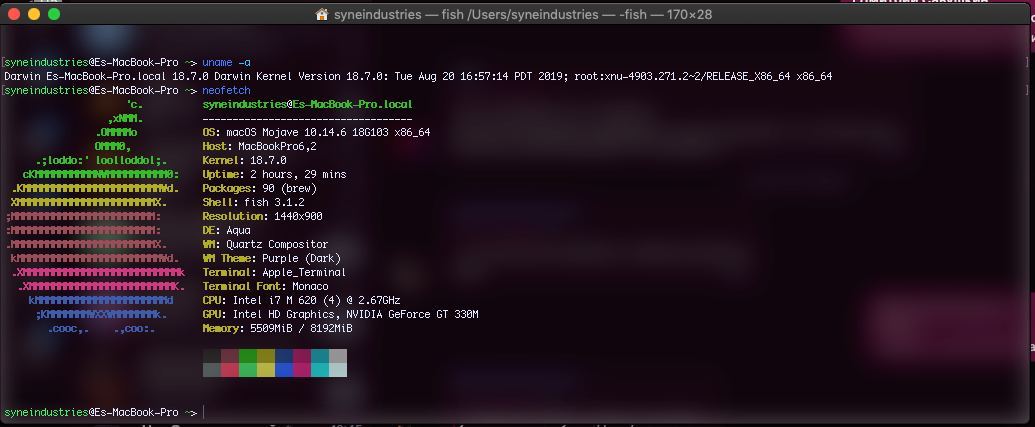Click the 'Resolution: 1440x900' line
This screenshot has height=427, width=1035.
coord(263,216)
